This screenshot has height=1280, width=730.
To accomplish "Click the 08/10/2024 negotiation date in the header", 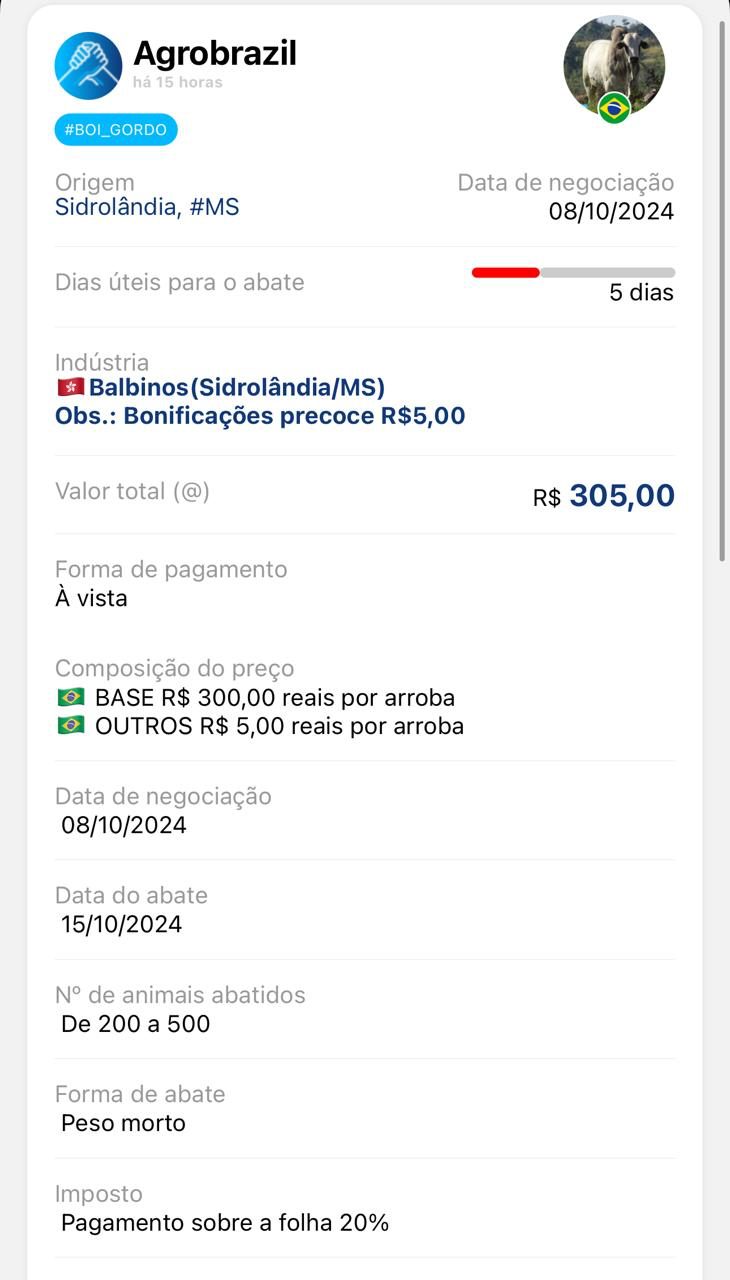I will click(x=611, y=212).
